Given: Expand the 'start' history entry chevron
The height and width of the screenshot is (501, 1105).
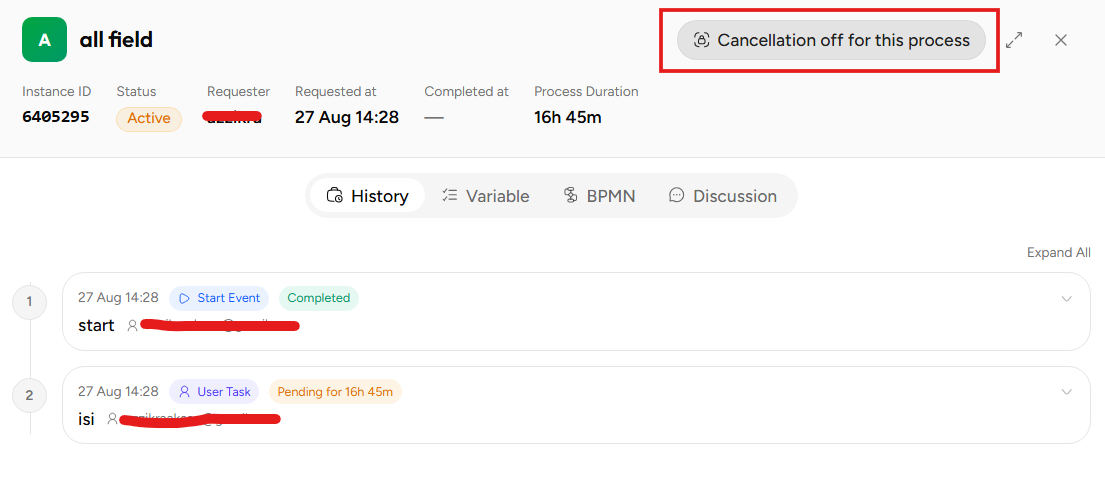Looking at the screenshot, I should pos(1066,299).
